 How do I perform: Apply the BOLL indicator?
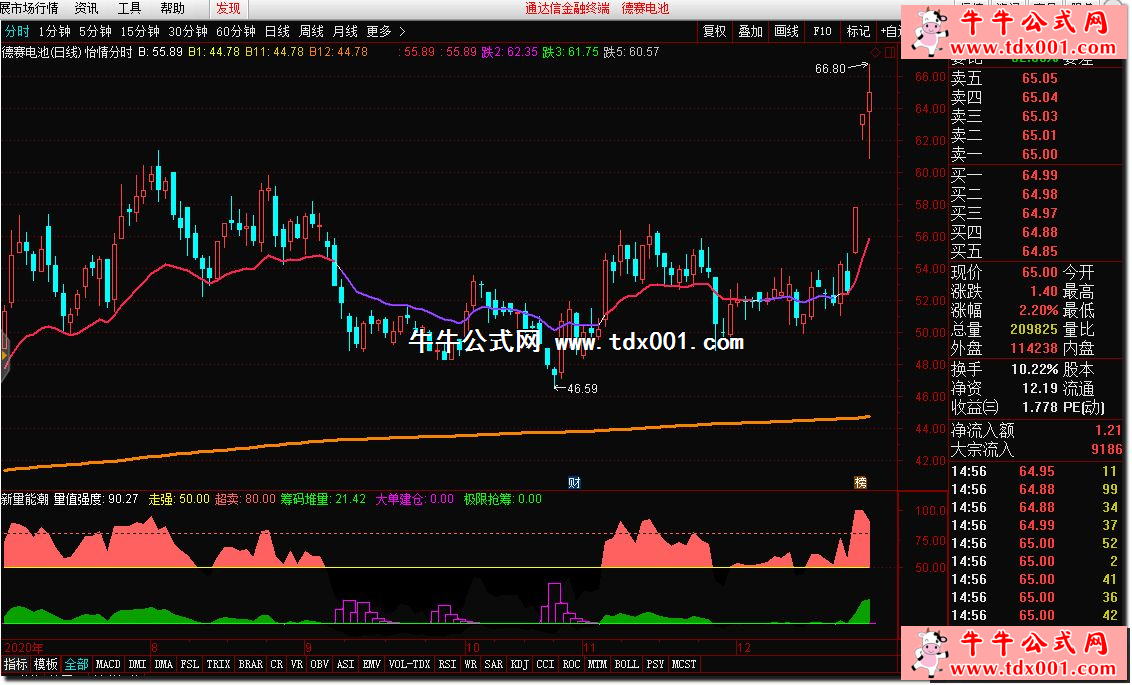pos(626,664)
